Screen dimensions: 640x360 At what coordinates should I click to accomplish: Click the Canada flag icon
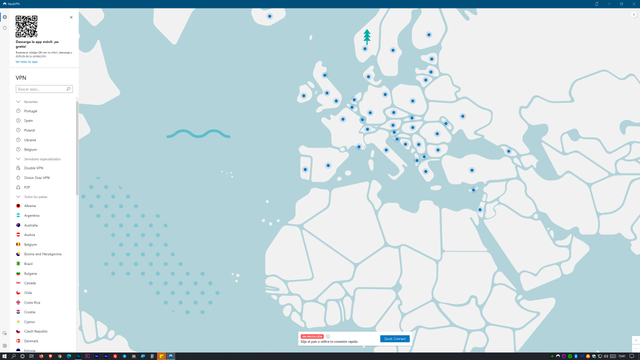click(18, 283)
